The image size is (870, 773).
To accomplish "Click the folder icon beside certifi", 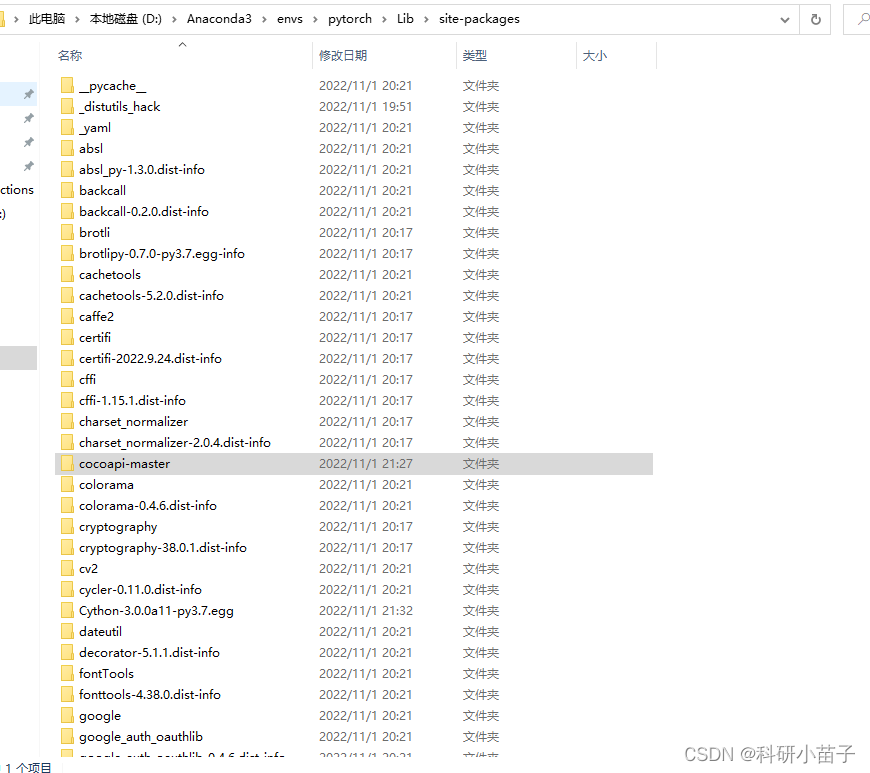I will (66, 337).
